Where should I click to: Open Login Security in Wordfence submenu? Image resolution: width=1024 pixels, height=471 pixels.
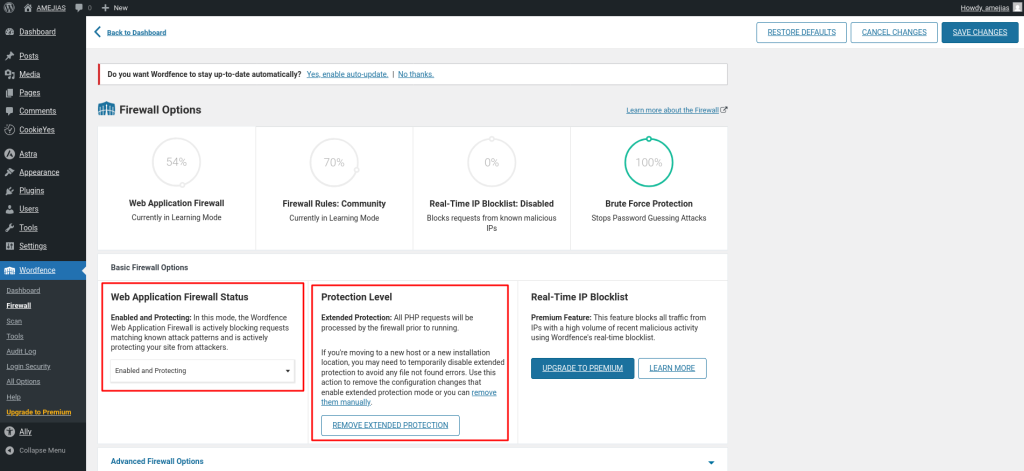tap(28, 366)
